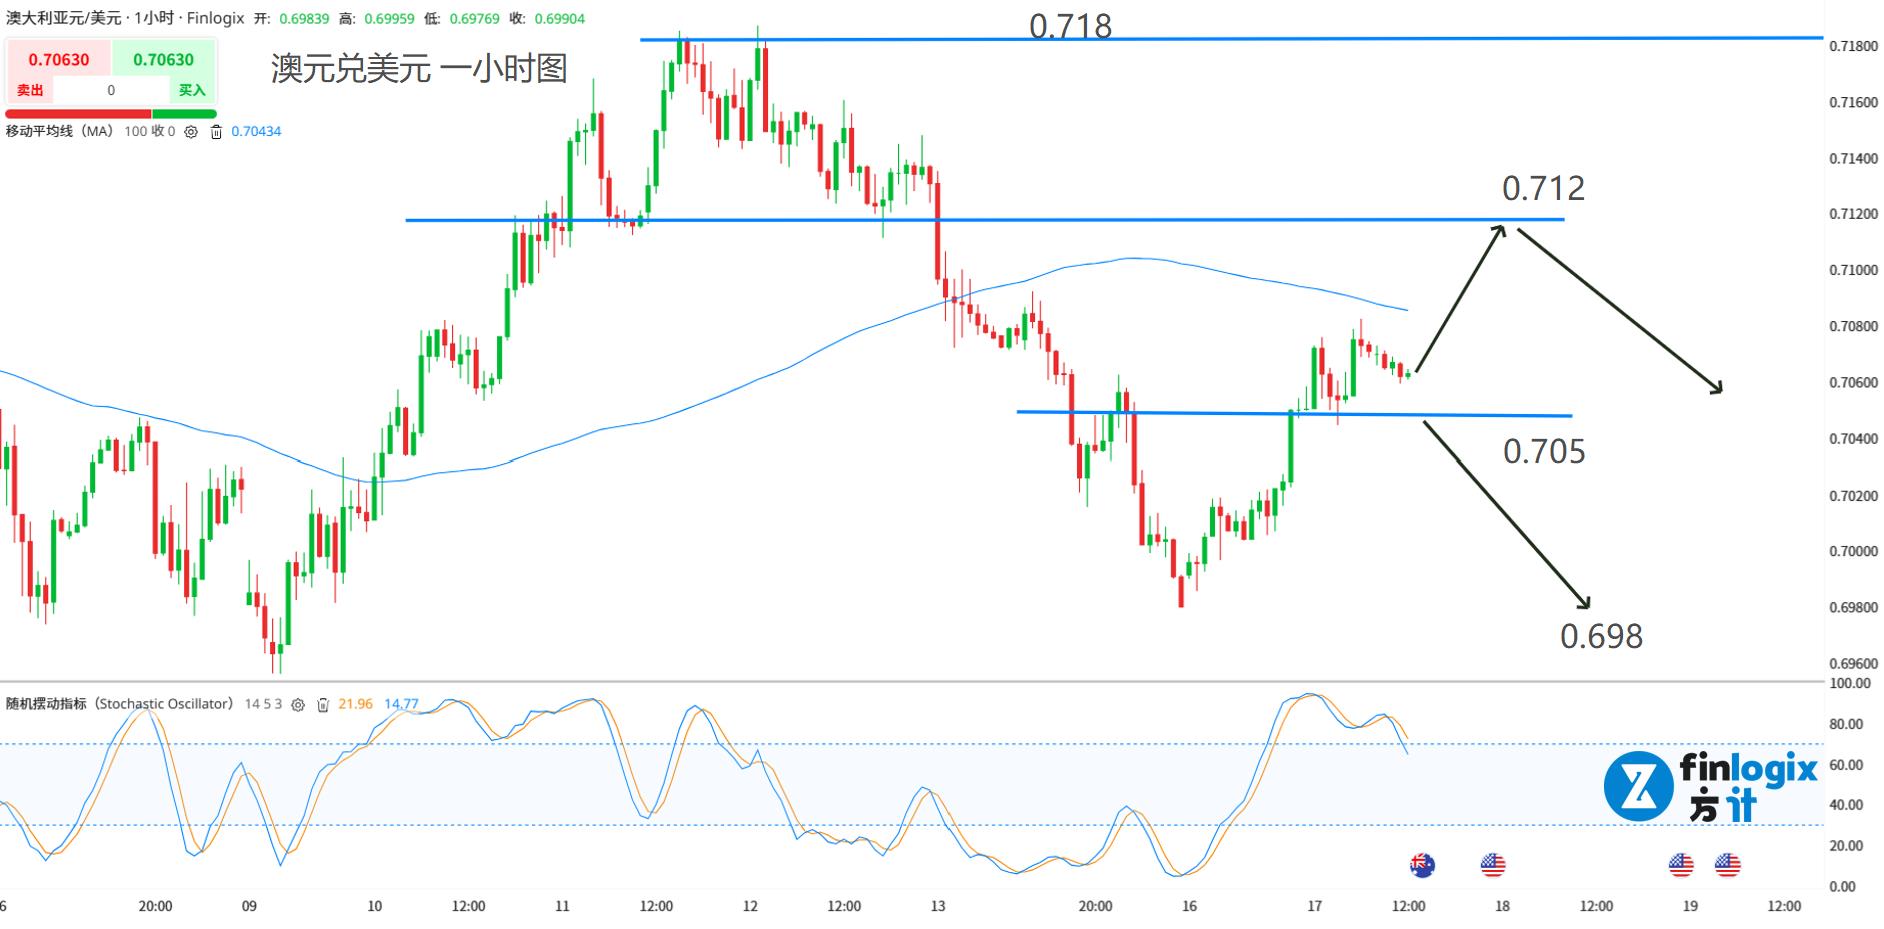This screenshot has height=929, width=1884.
Task: Click the 0.718 resistance line
Action: (x=1300, y=39)
